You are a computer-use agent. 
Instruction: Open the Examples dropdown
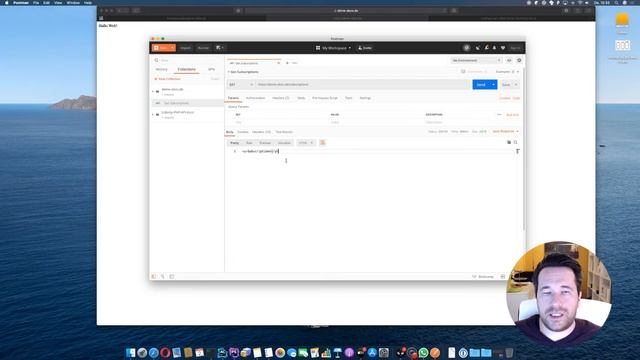(x=507, y=72)
